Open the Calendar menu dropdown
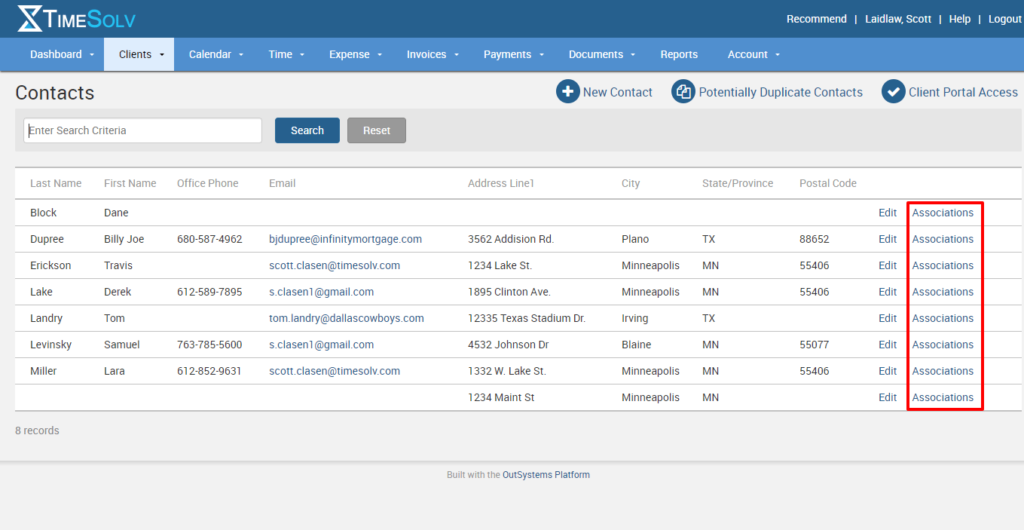Viewport: 1024px width, 530px height. tap(216, 54)
